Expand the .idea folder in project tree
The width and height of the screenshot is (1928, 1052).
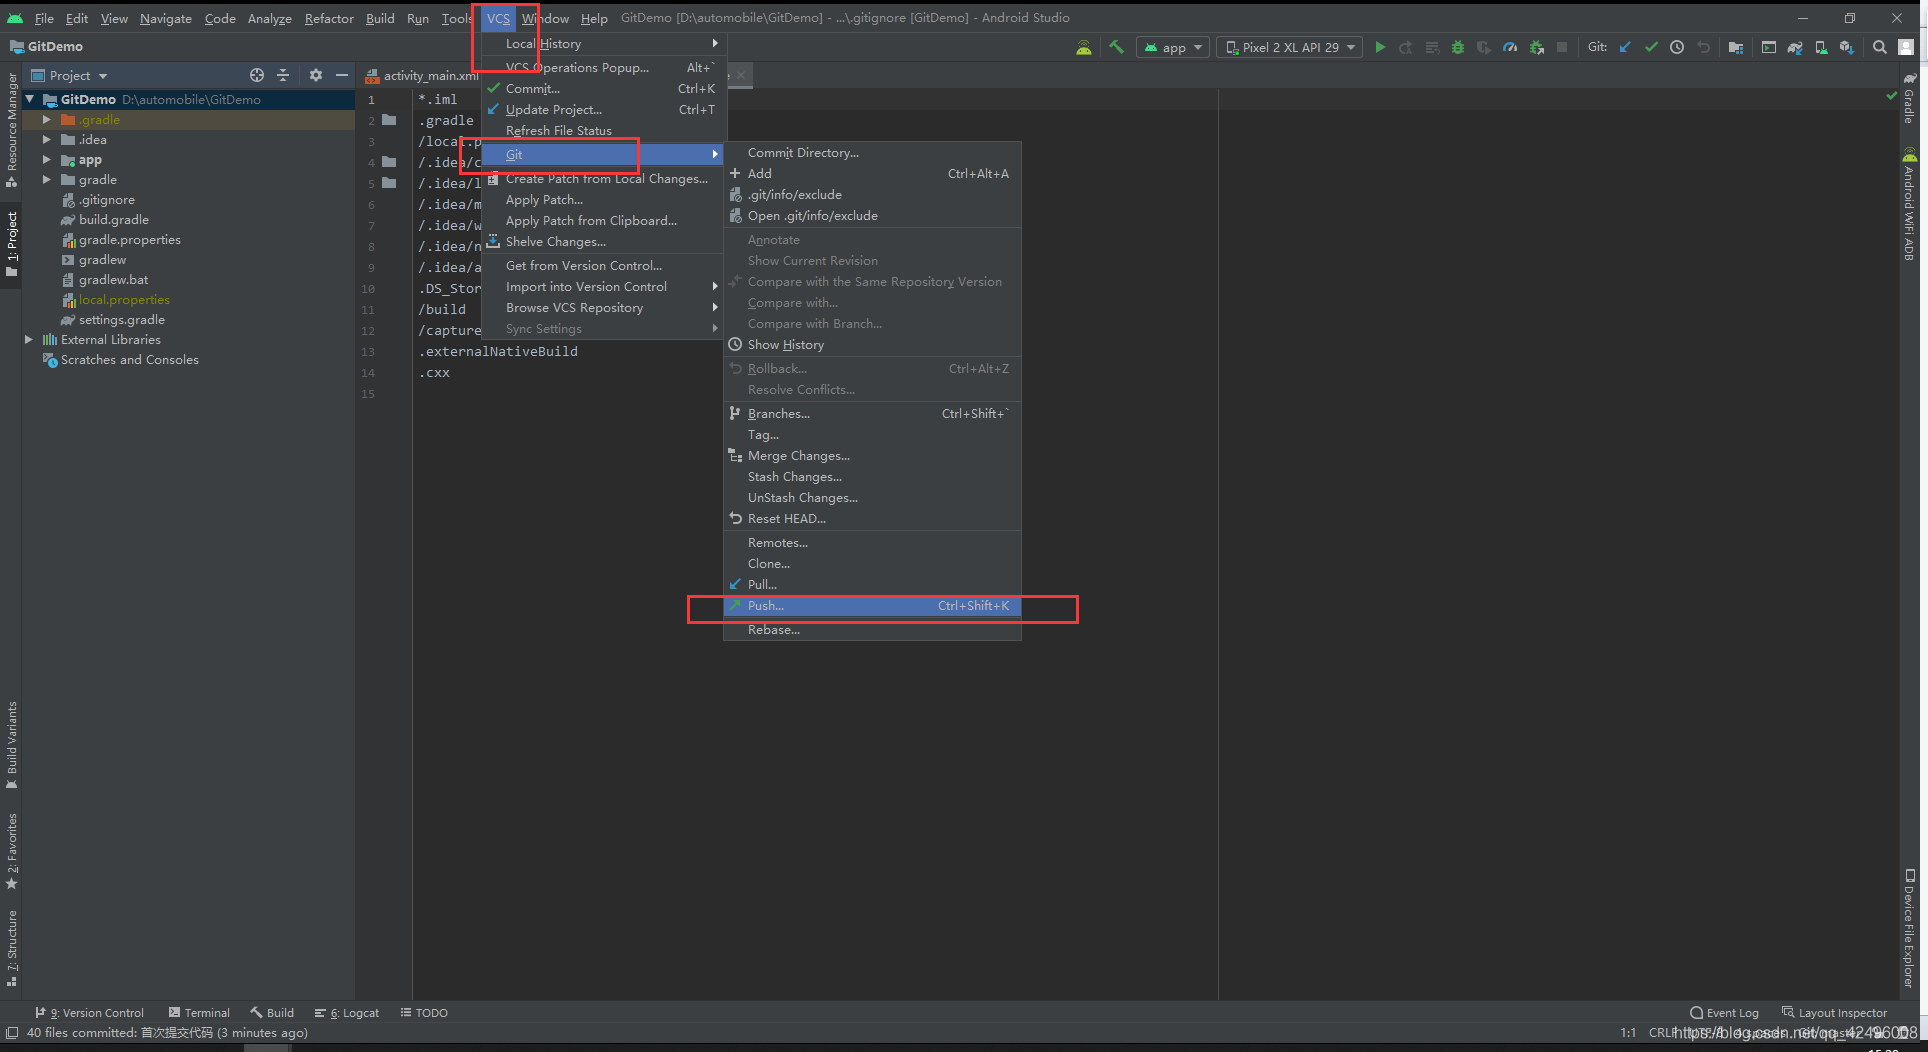pyautogui.click(x=46, y=140)
